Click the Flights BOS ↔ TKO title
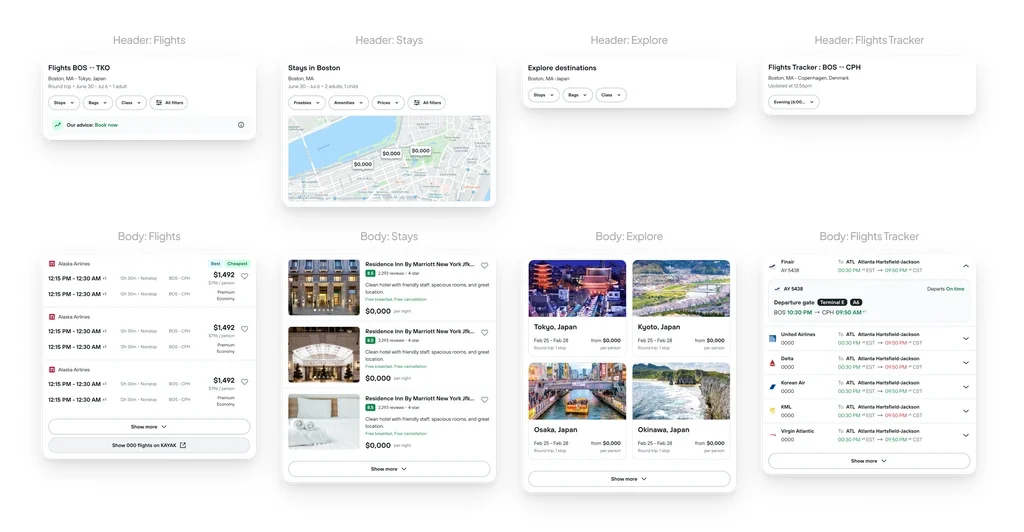The height and width of the screenshot is (532, 1024). tap(79, 68)
